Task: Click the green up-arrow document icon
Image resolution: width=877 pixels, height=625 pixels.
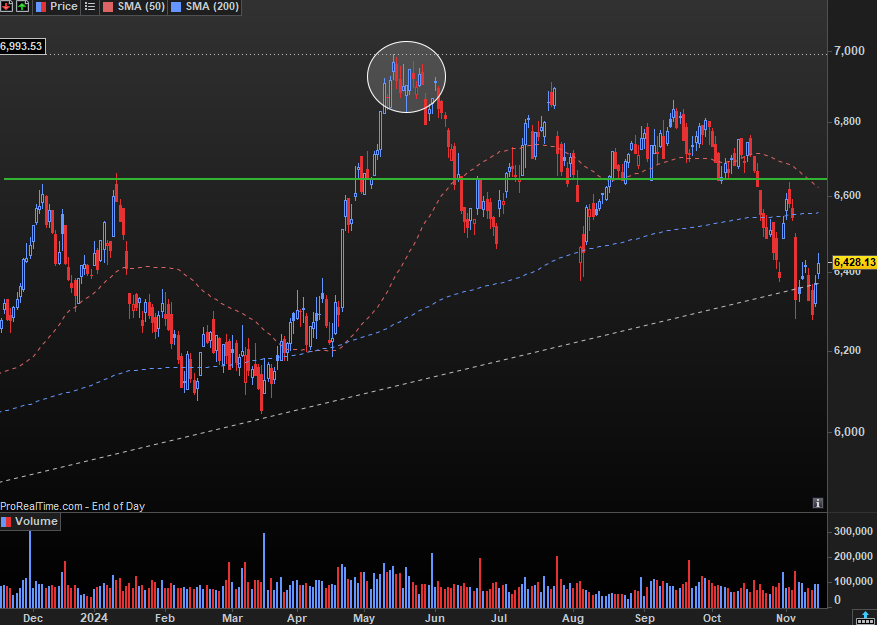Action: 22,7
